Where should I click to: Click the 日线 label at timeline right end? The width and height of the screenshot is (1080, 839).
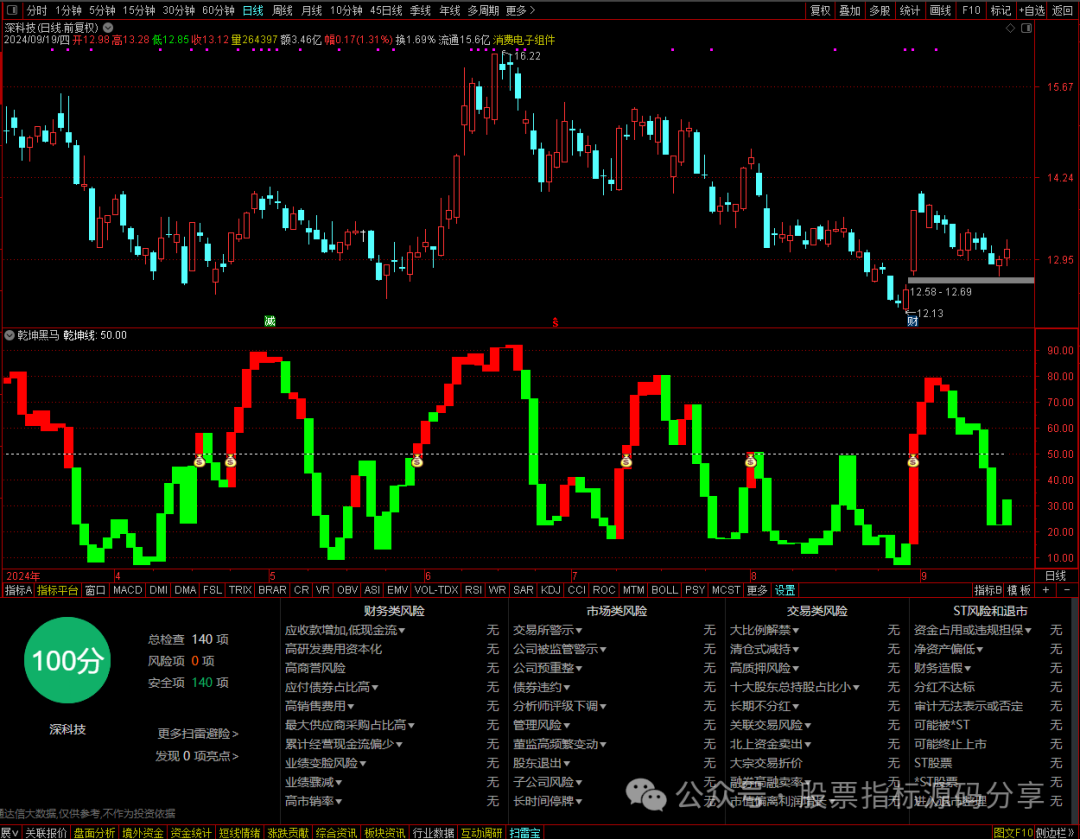pos(1055,576)
